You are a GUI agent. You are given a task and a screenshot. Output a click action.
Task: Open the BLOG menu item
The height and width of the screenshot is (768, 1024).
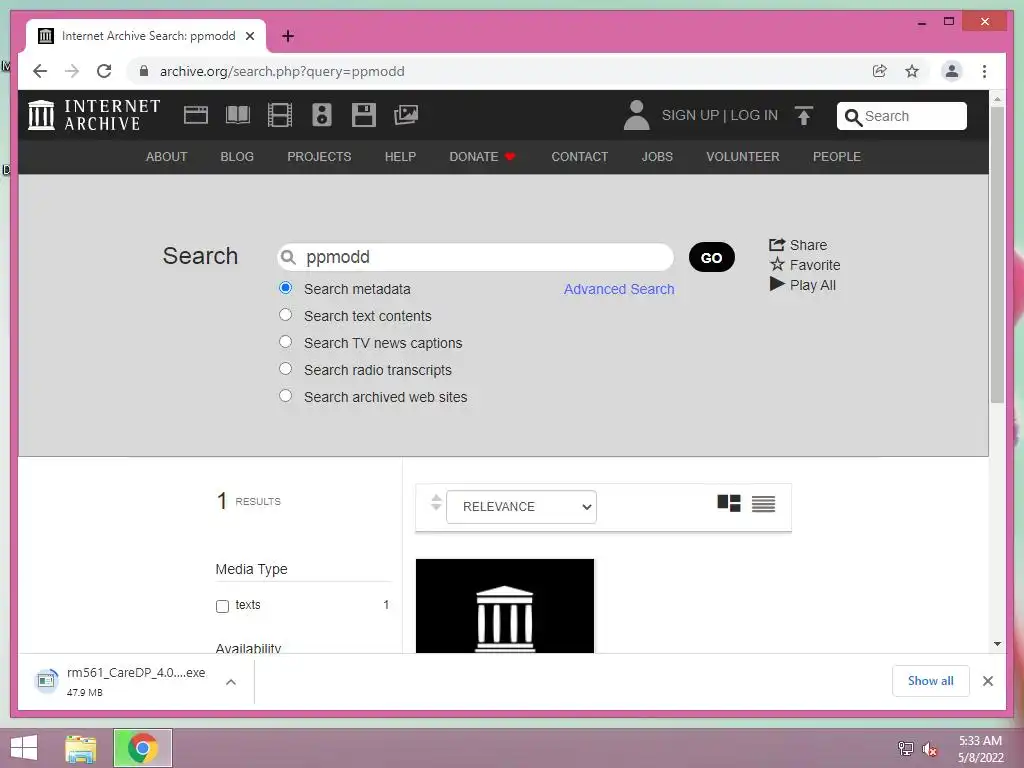237,157
